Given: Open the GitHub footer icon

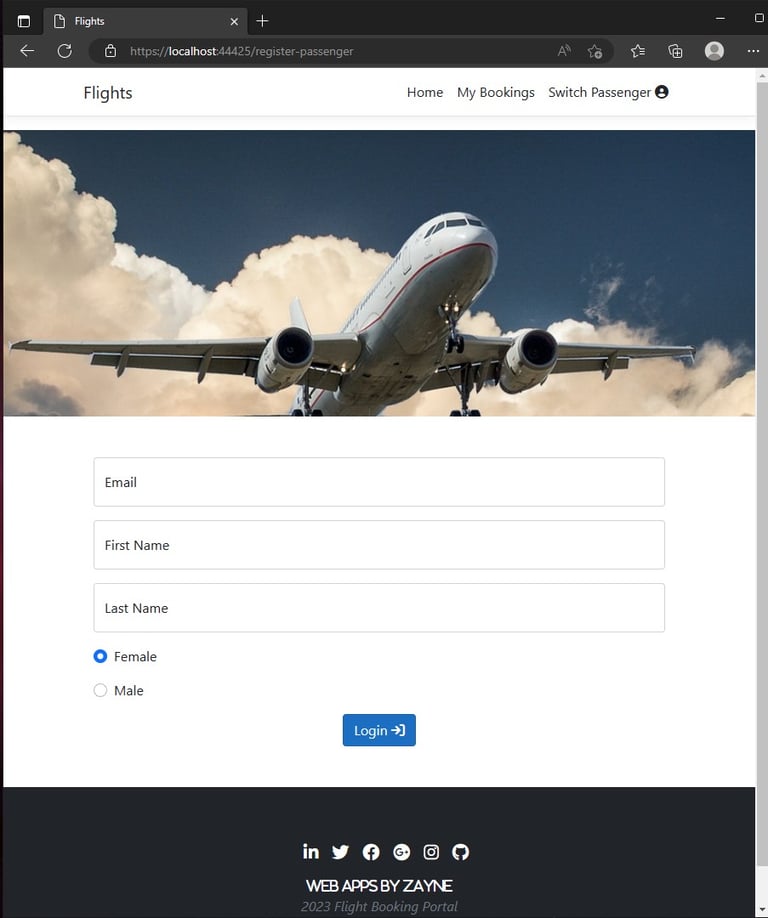Looking at the screenshot, I should [x=461, y=852].
